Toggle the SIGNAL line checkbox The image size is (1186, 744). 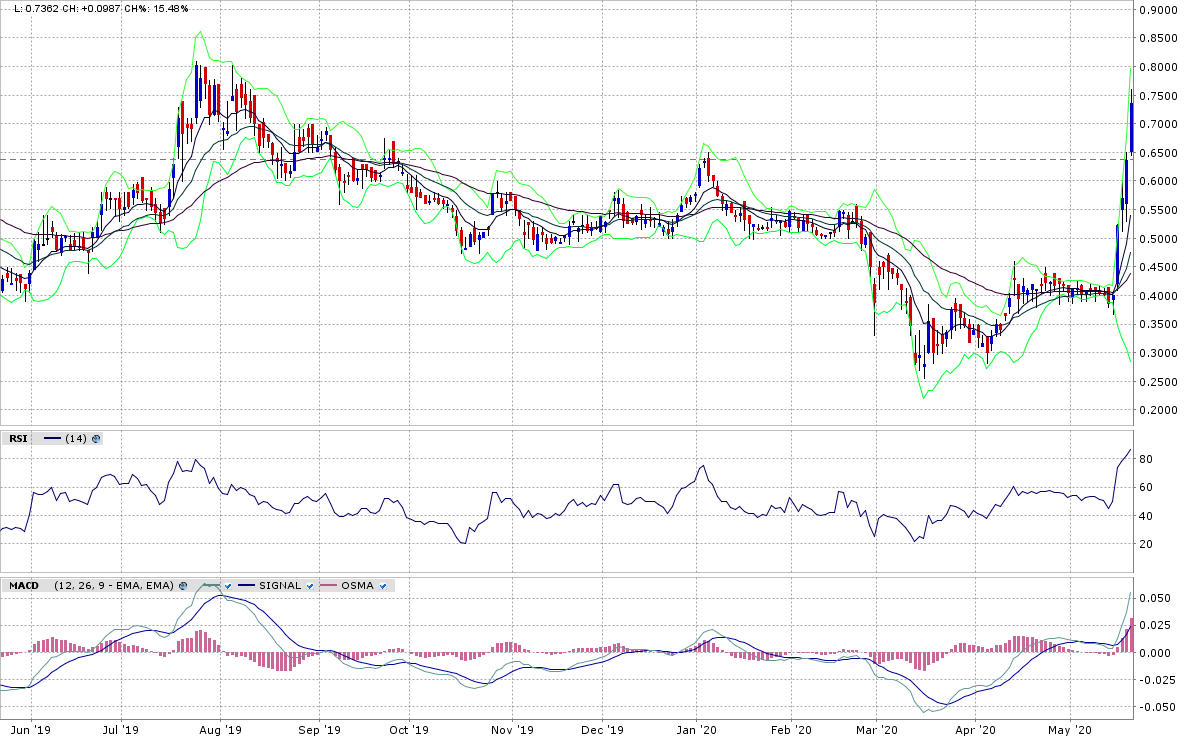(x=310, y=586)
